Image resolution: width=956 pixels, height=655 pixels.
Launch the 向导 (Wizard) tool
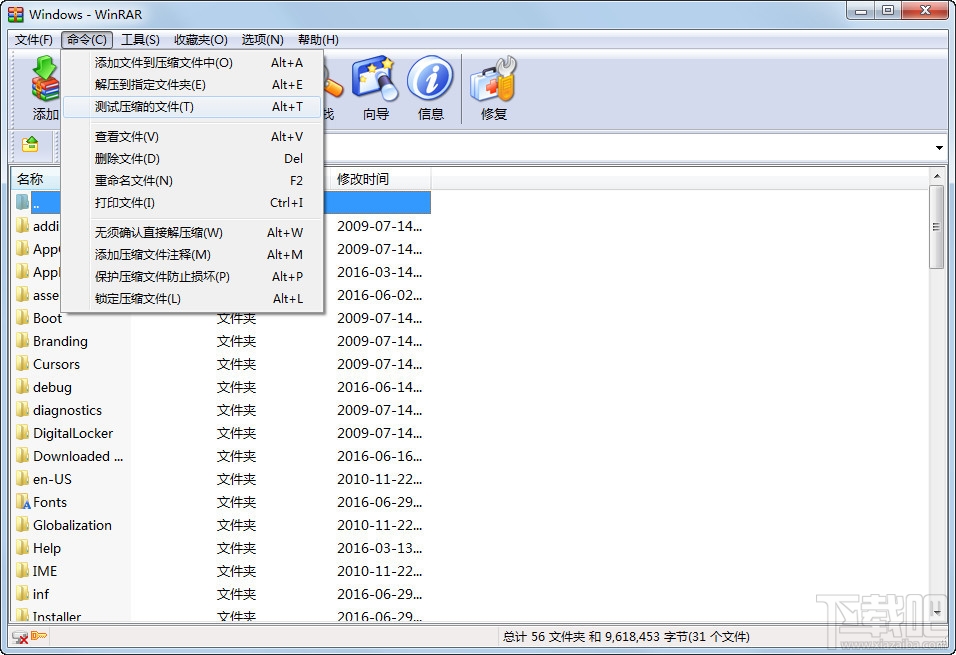click(376, 88)
